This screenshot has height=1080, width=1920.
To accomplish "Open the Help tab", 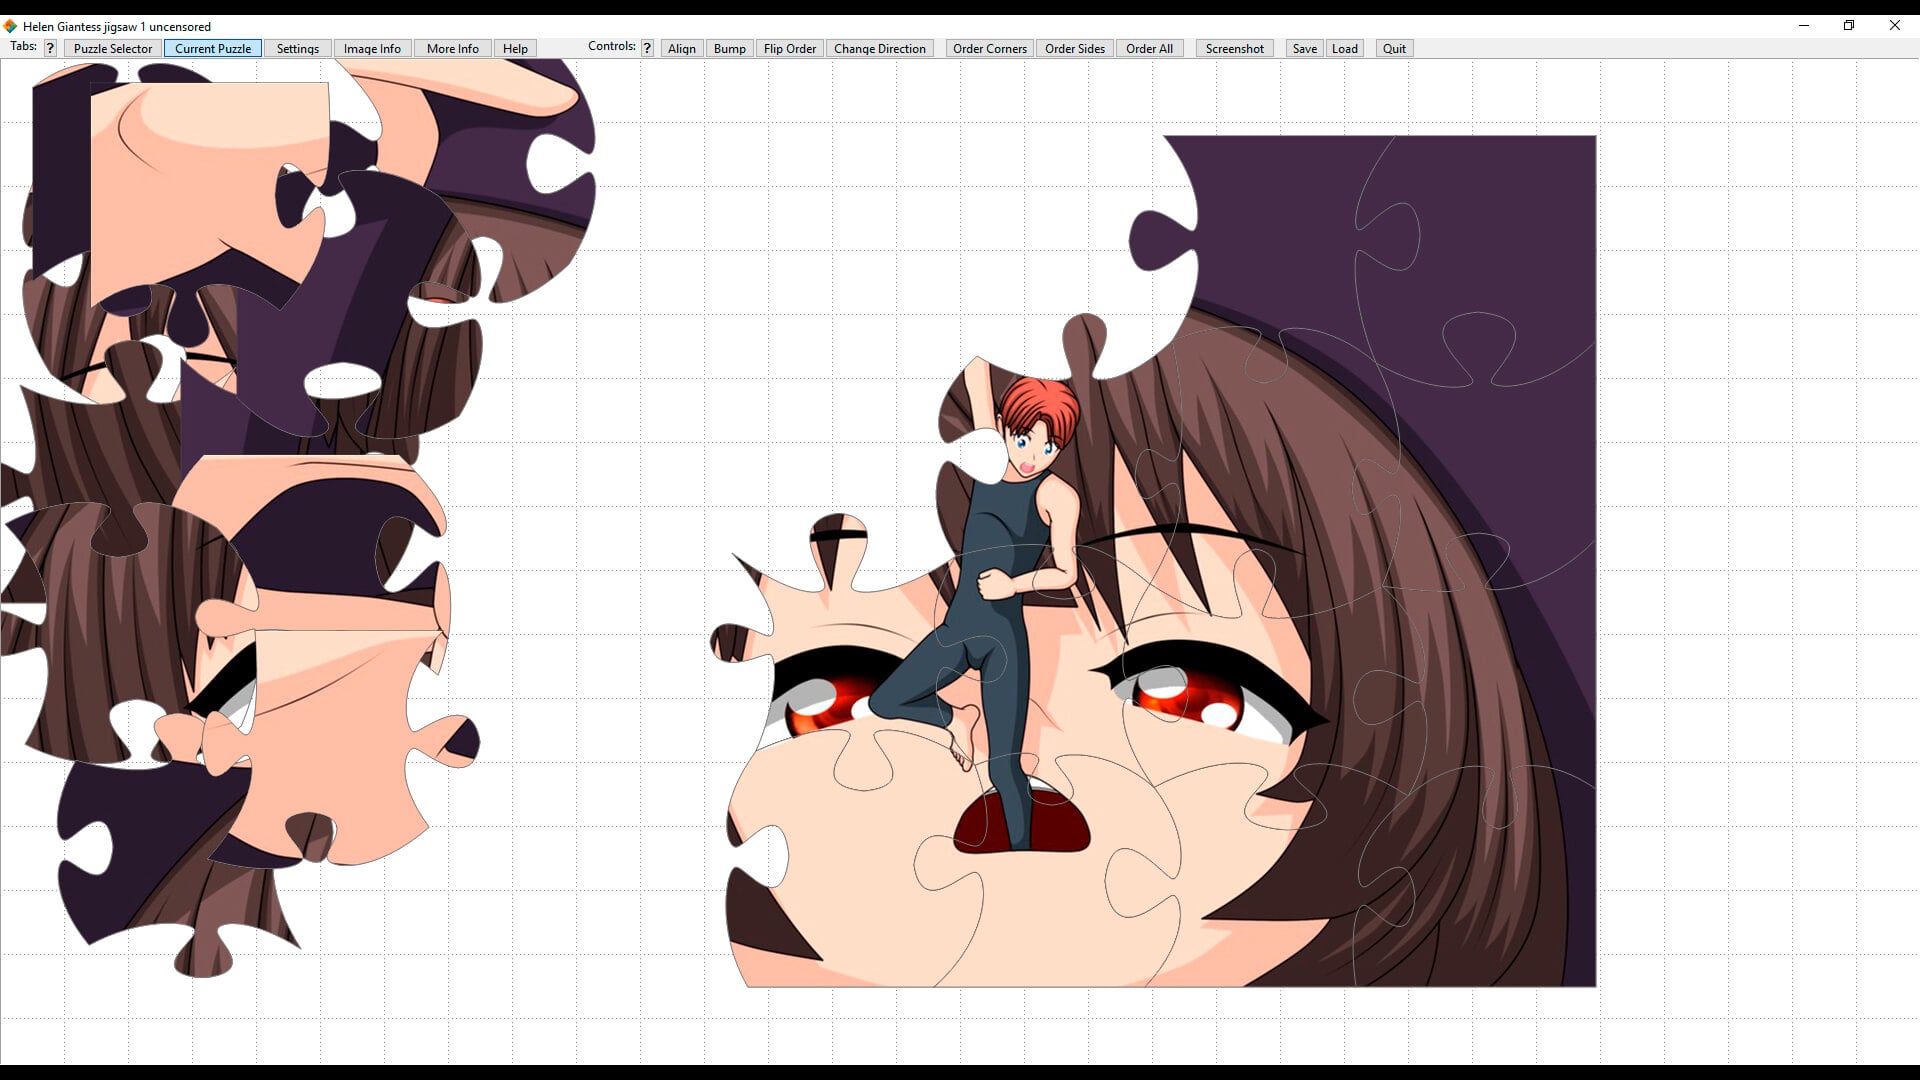I will pos(515,48).
